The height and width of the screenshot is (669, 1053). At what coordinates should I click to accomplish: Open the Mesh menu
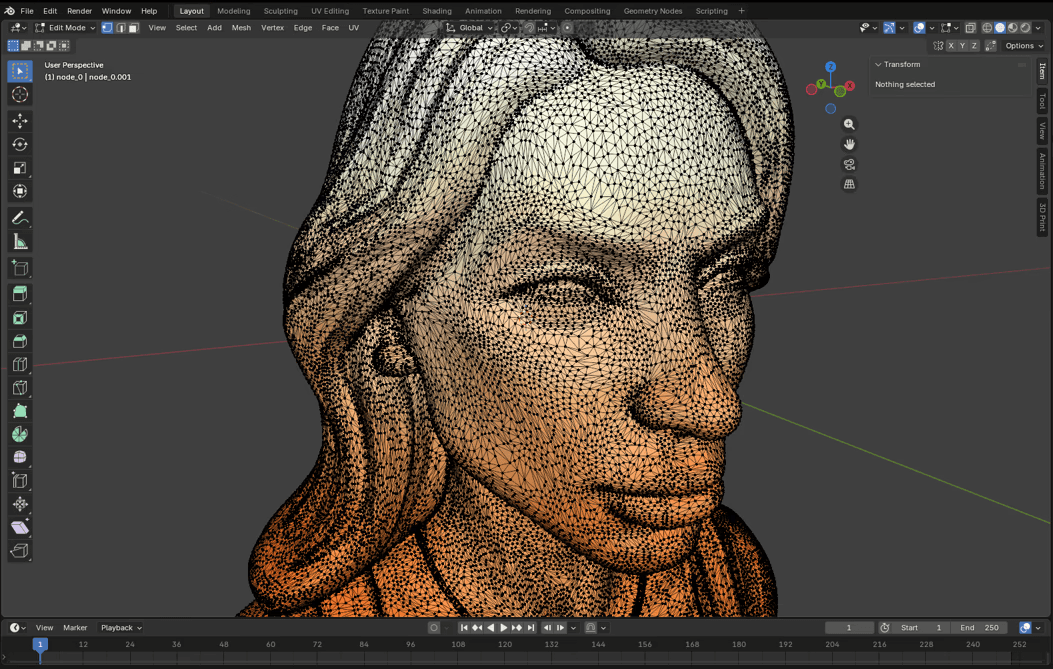[241, 28]
